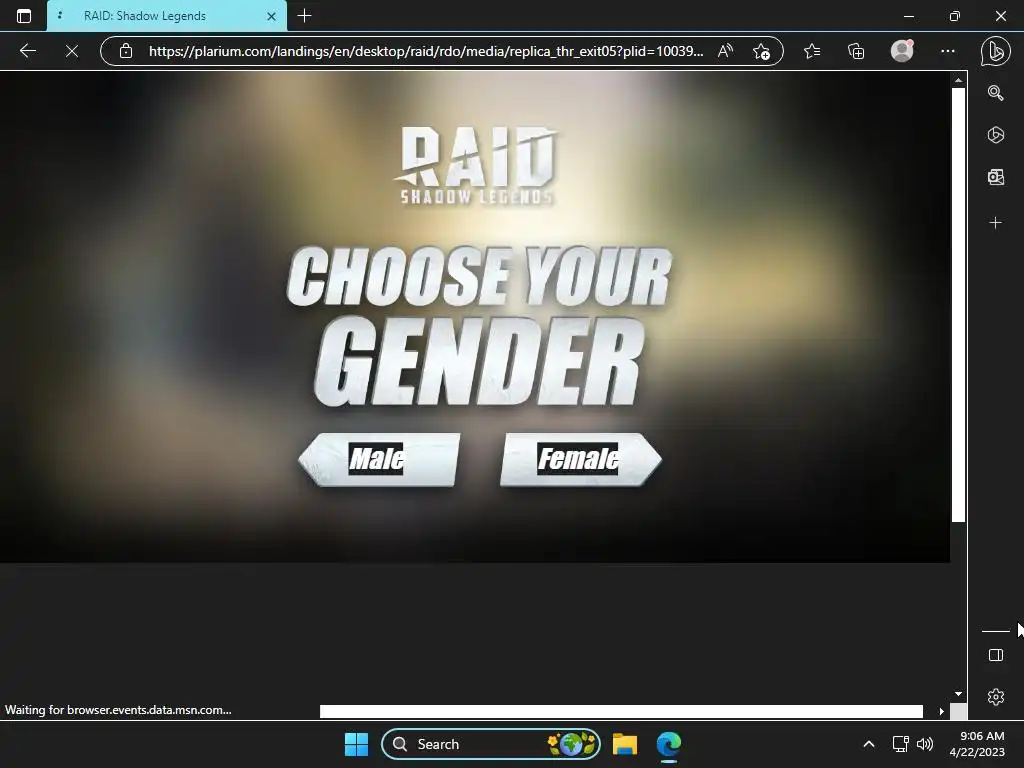Open the Favorites list
Screen dimensions: 1024x768
pos(812,51)
